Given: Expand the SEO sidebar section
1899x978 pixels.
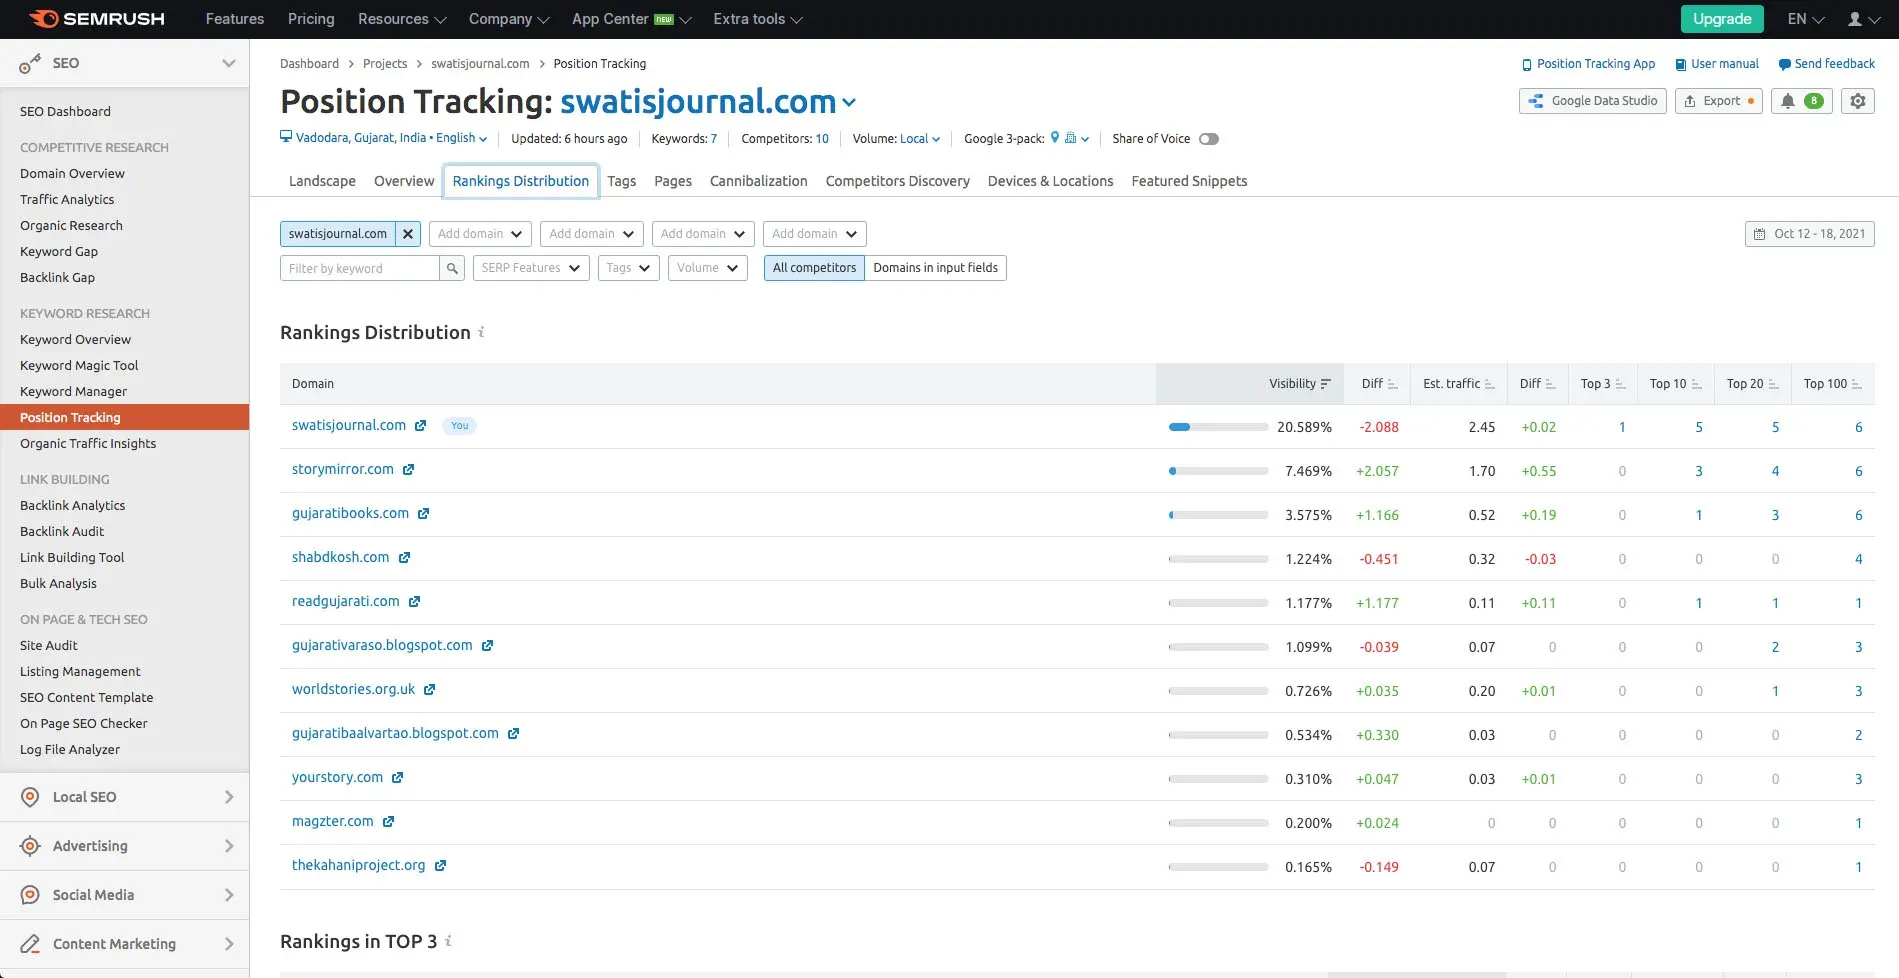Looking at the screenshot, I should (124, 63).
